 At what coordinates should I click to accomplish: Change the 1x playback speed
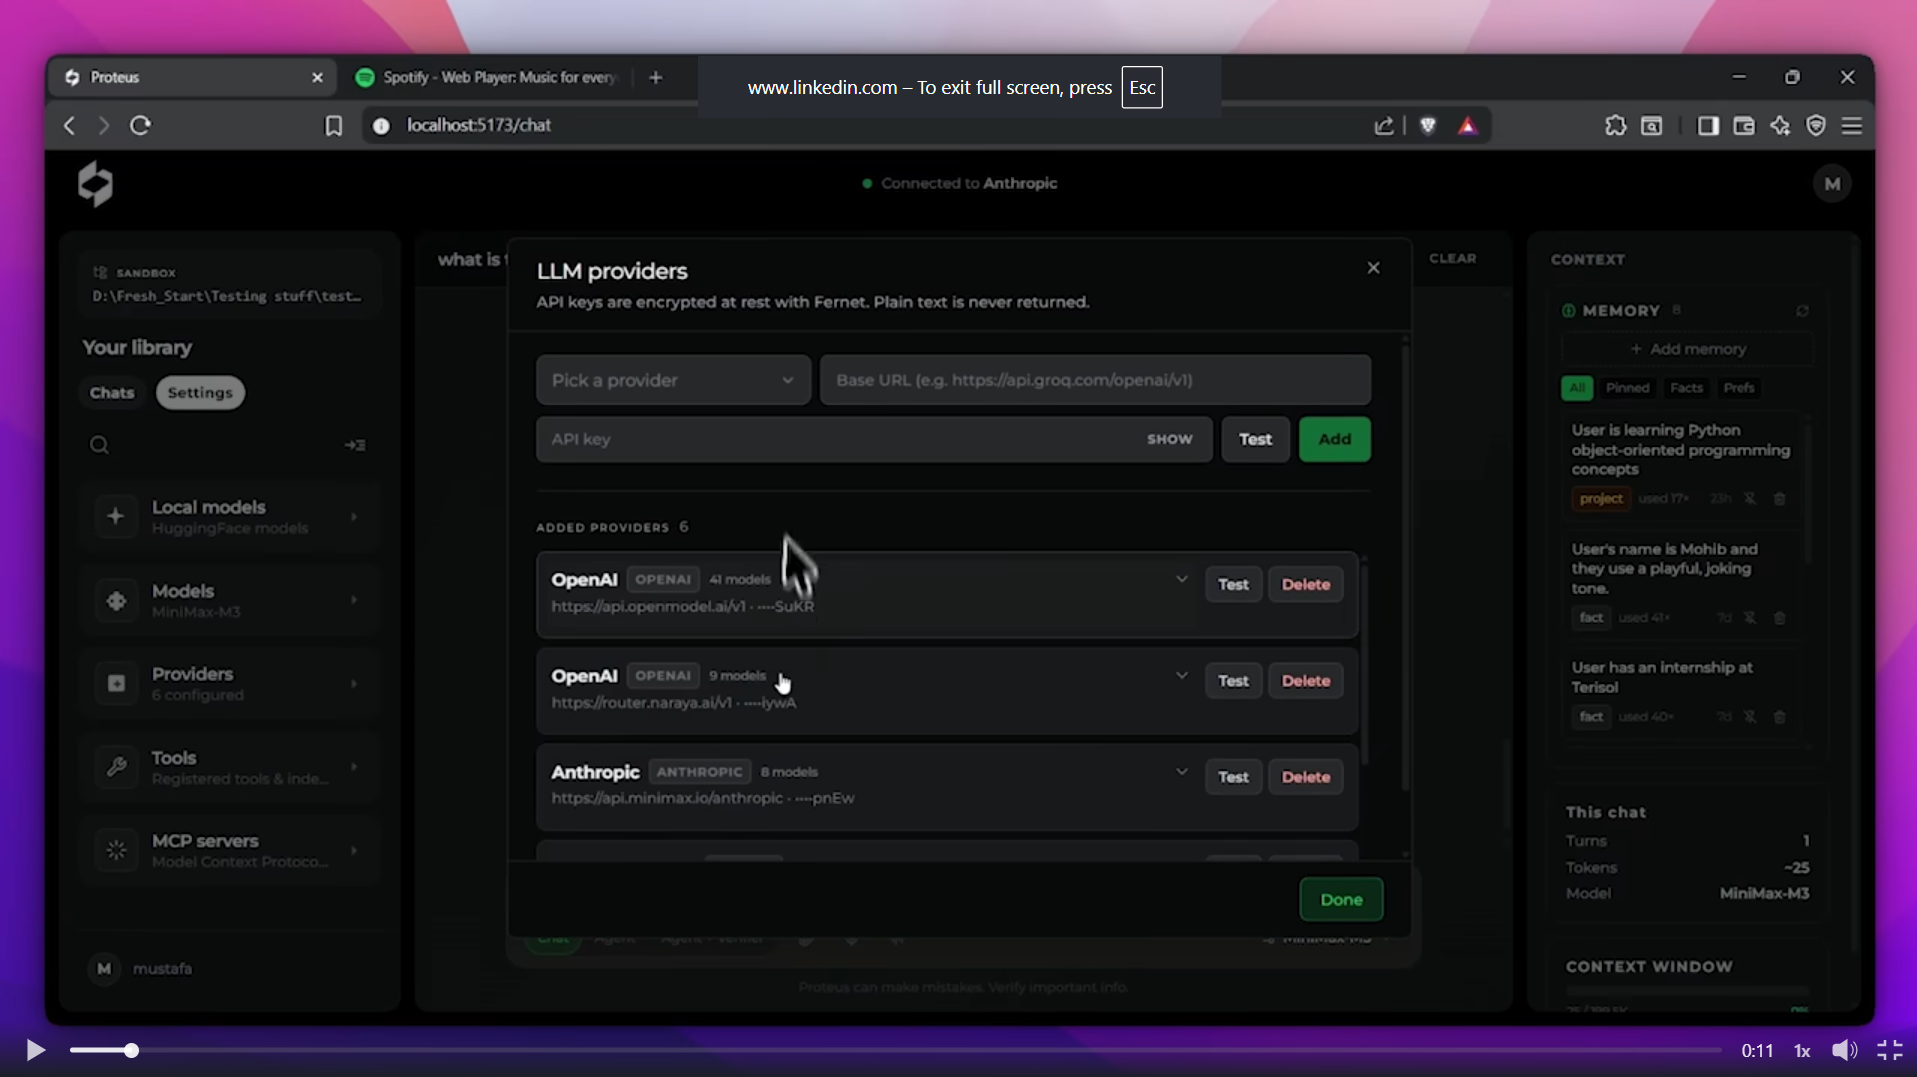point(1802,1051)
